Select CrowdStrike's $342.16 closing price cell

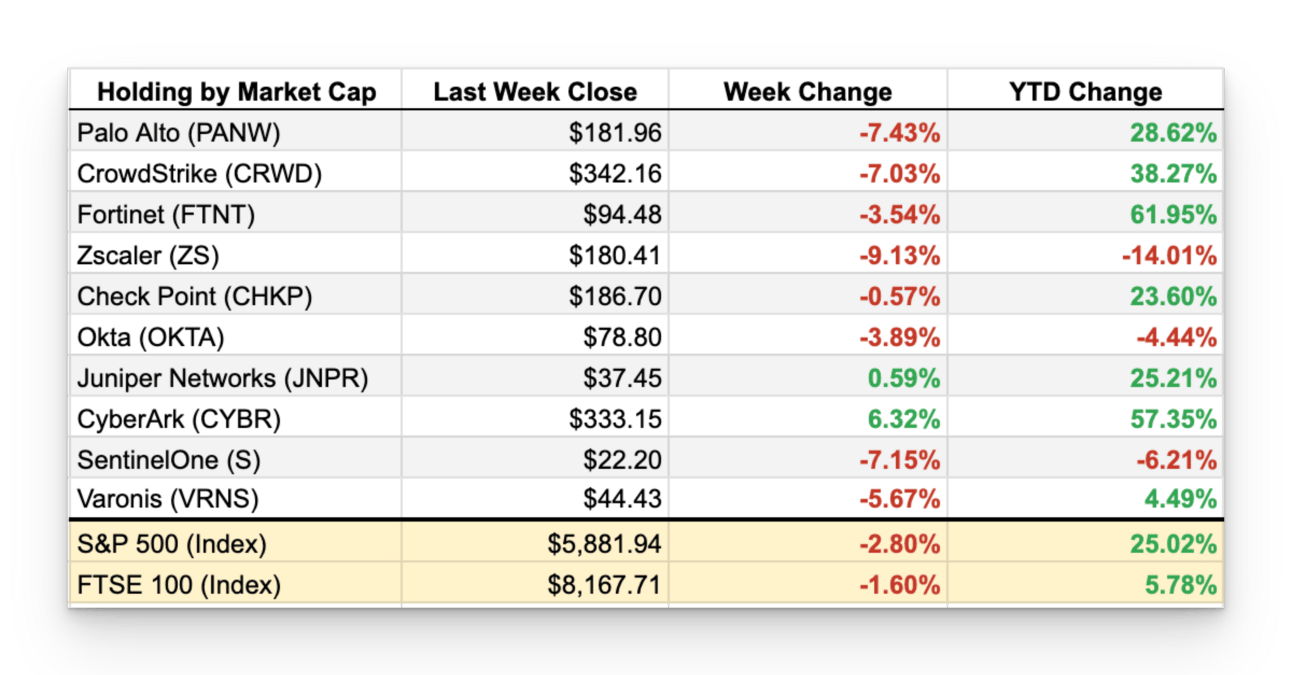615,174
